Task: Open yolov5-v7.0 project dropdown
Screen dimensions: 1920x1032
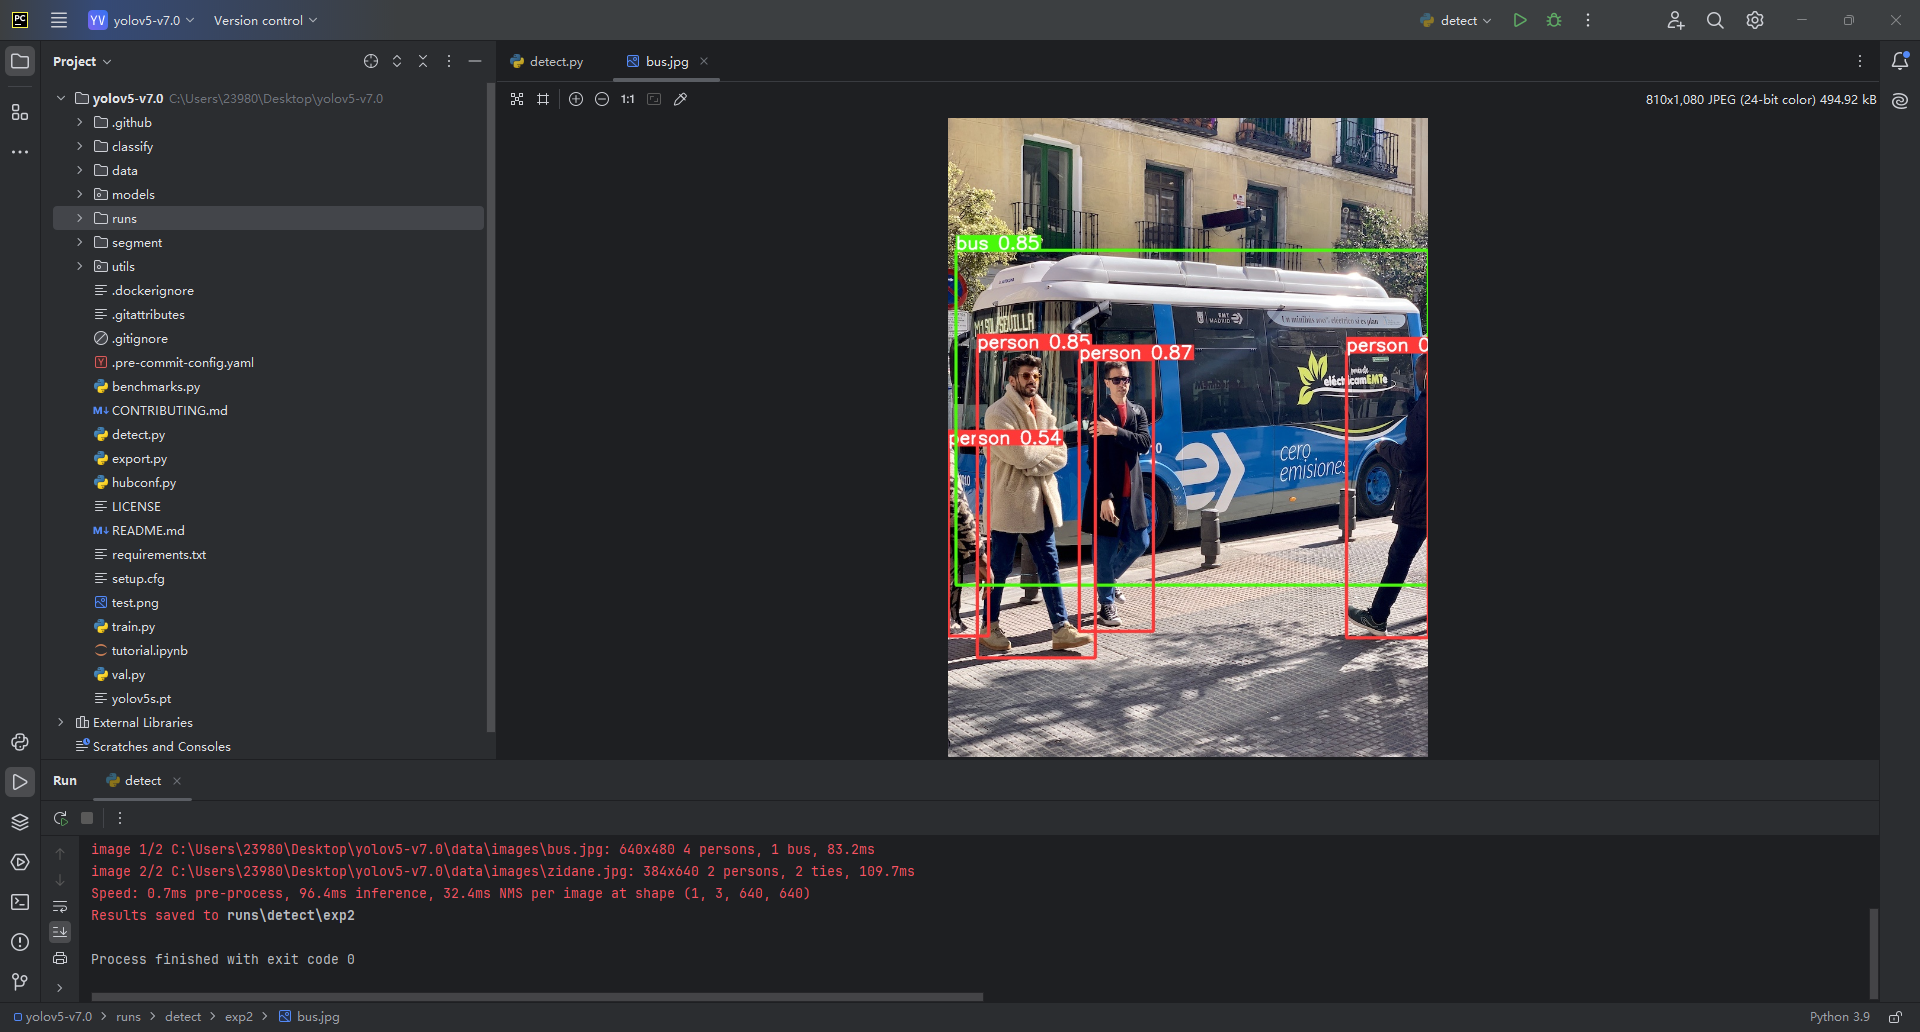Action: tap(141, 20)
